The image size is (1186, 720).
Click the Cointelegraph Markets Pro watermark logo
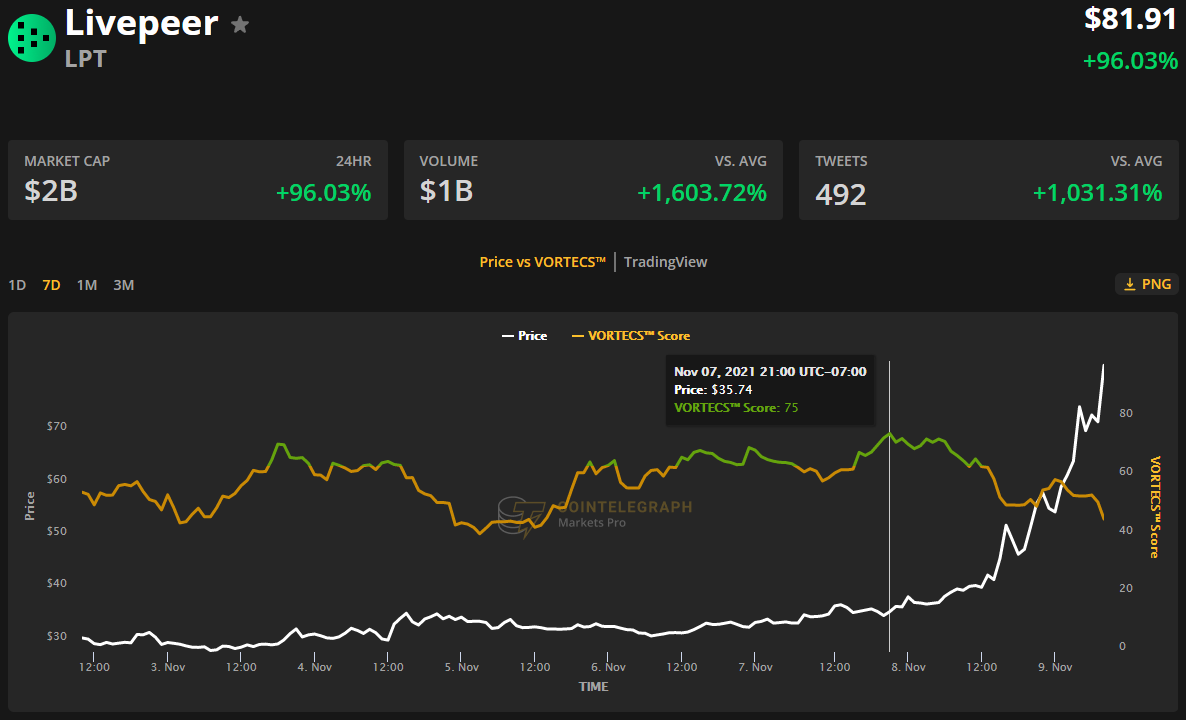pyautogui.click(x=595, y=514)
